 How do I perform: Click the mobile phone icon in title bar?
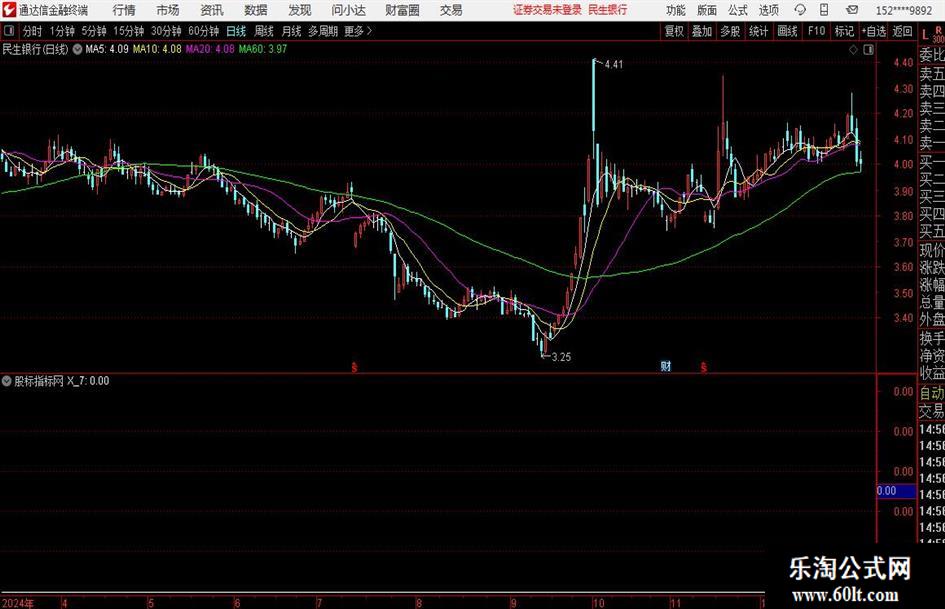click(x=824, y=10)
